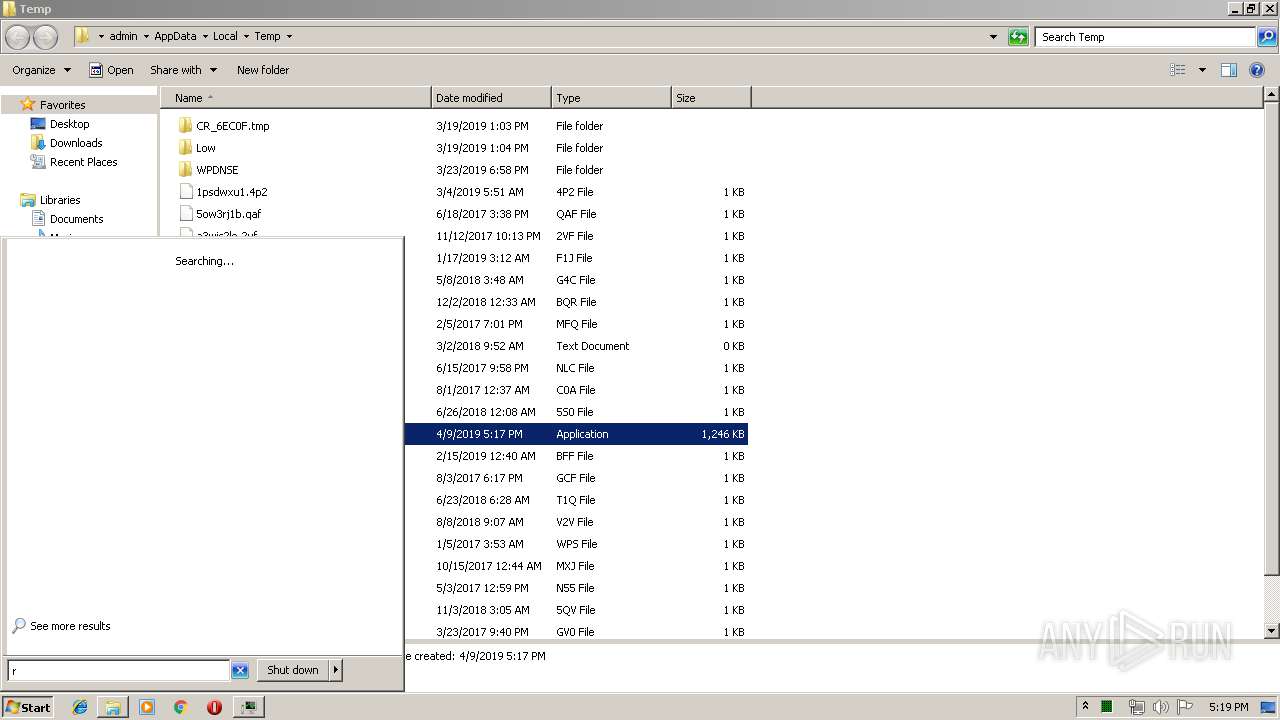Clear the Start menu search box
This screenshot has width=1280, height=720.
[x=240, y=671]
